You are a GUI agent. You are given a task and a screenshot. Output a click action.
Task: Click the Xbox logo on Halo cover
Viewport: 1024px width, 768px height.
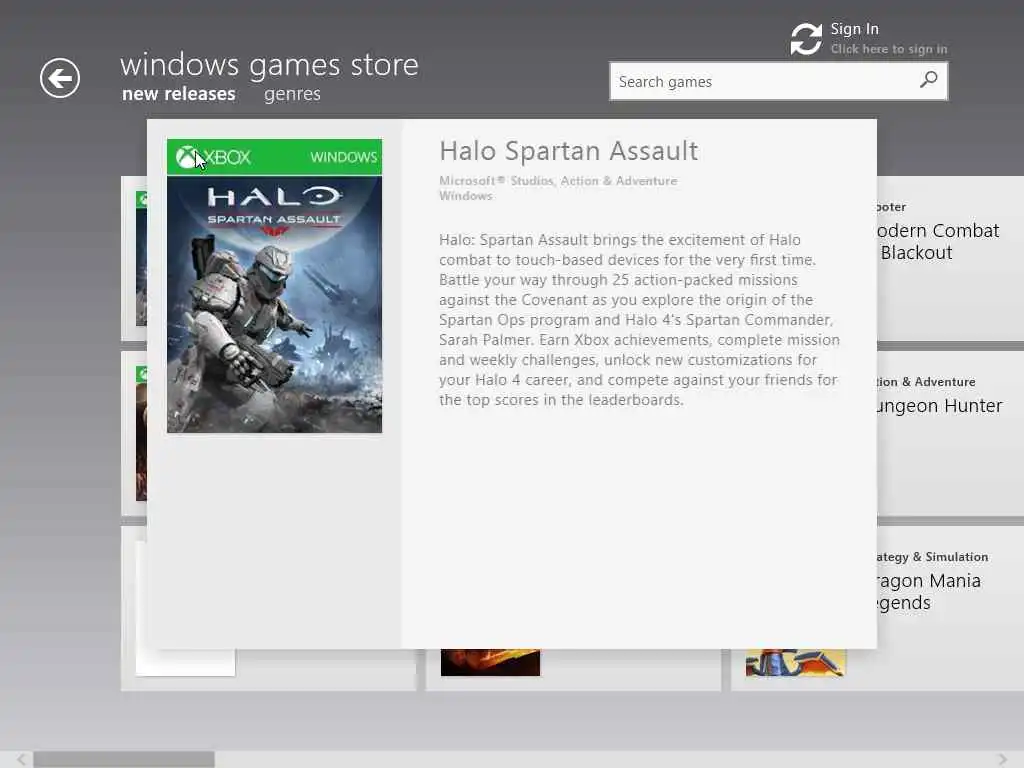point(187,157)
